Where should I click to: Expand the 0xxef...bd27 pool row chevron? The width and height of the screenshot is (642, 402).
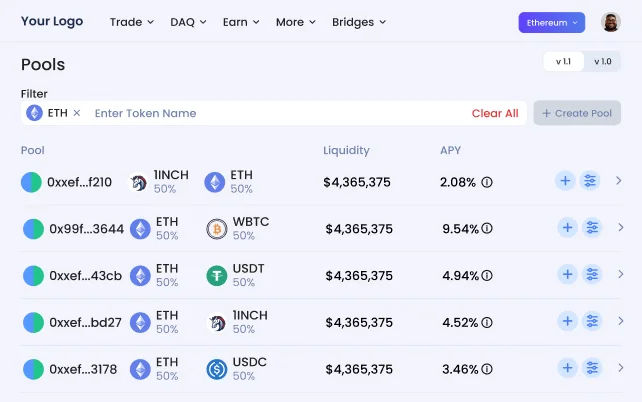pyautogui.click(x=620, y=321)
